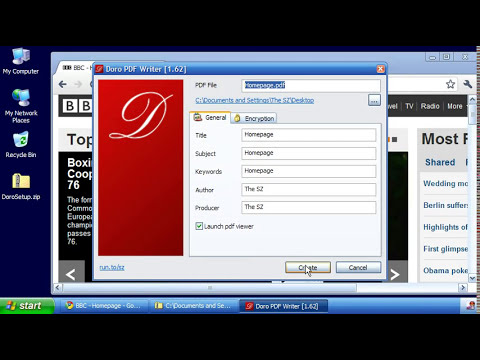480x360 pixels.
Task: Click the Doro PDF Writer taskbar item
Action: (x=283, y=306)
